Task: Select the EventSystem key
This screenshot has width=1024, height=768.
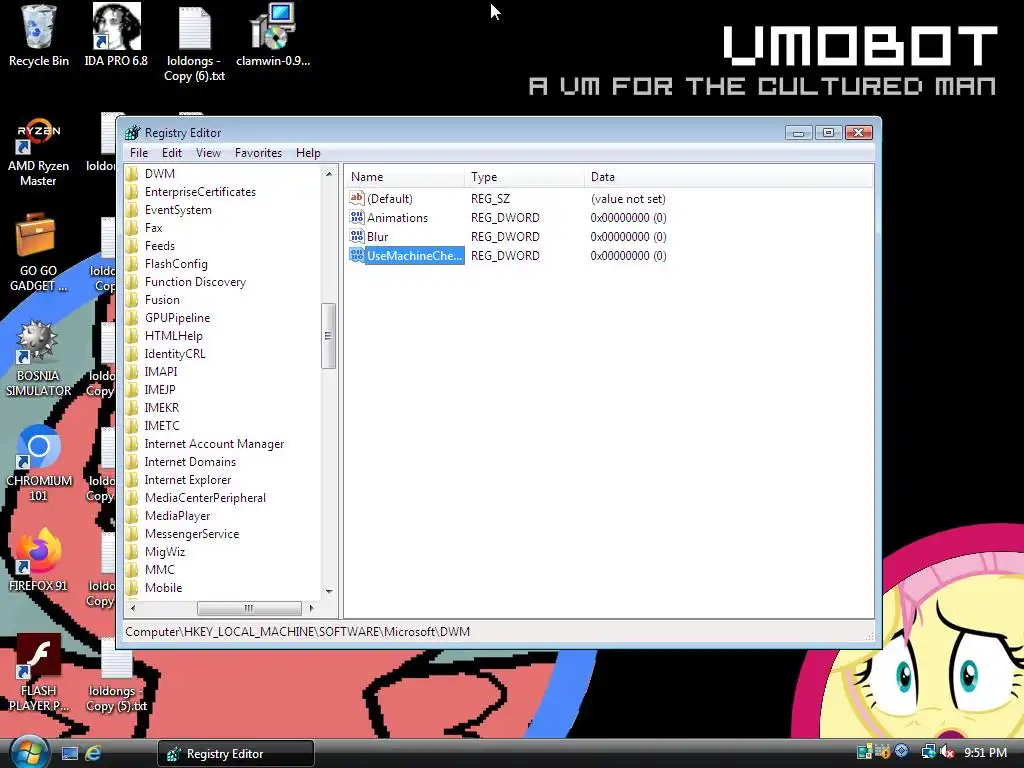Action: click(178, 210)
